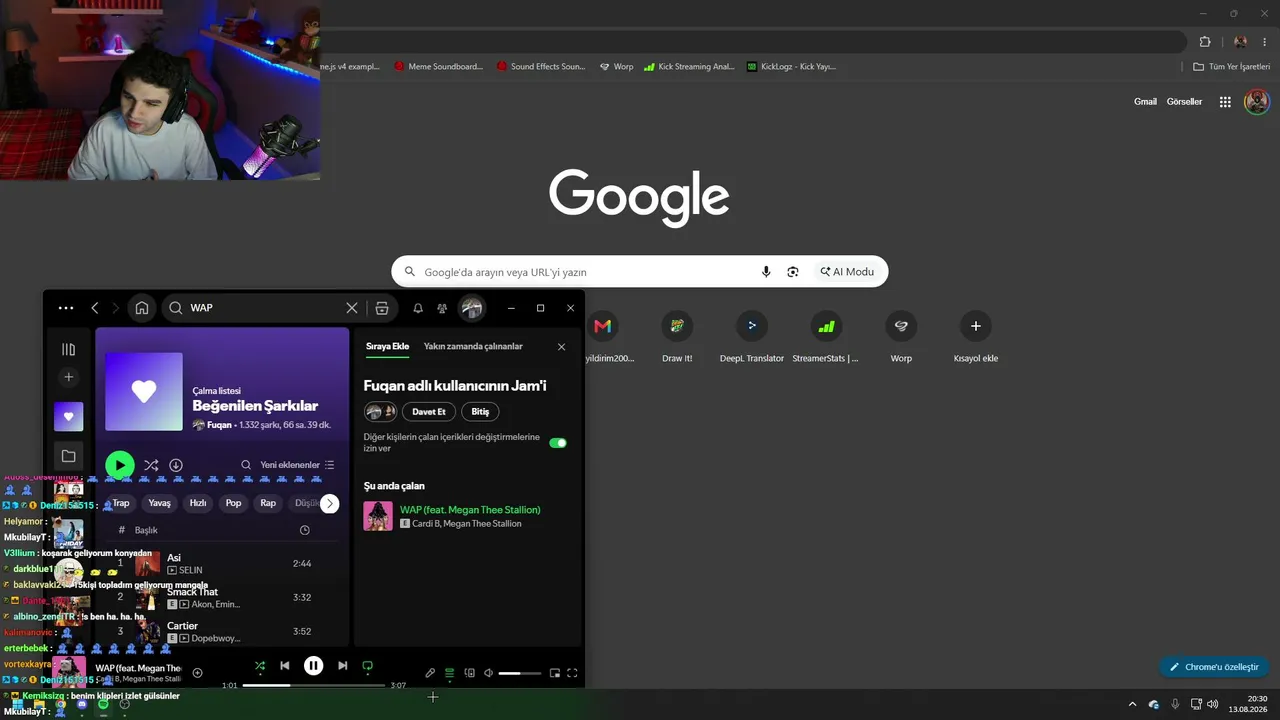Open the folder item in Spotify sidebar
The width and height of the screenshot is (1280, 720).
click(x=68, y=456)
